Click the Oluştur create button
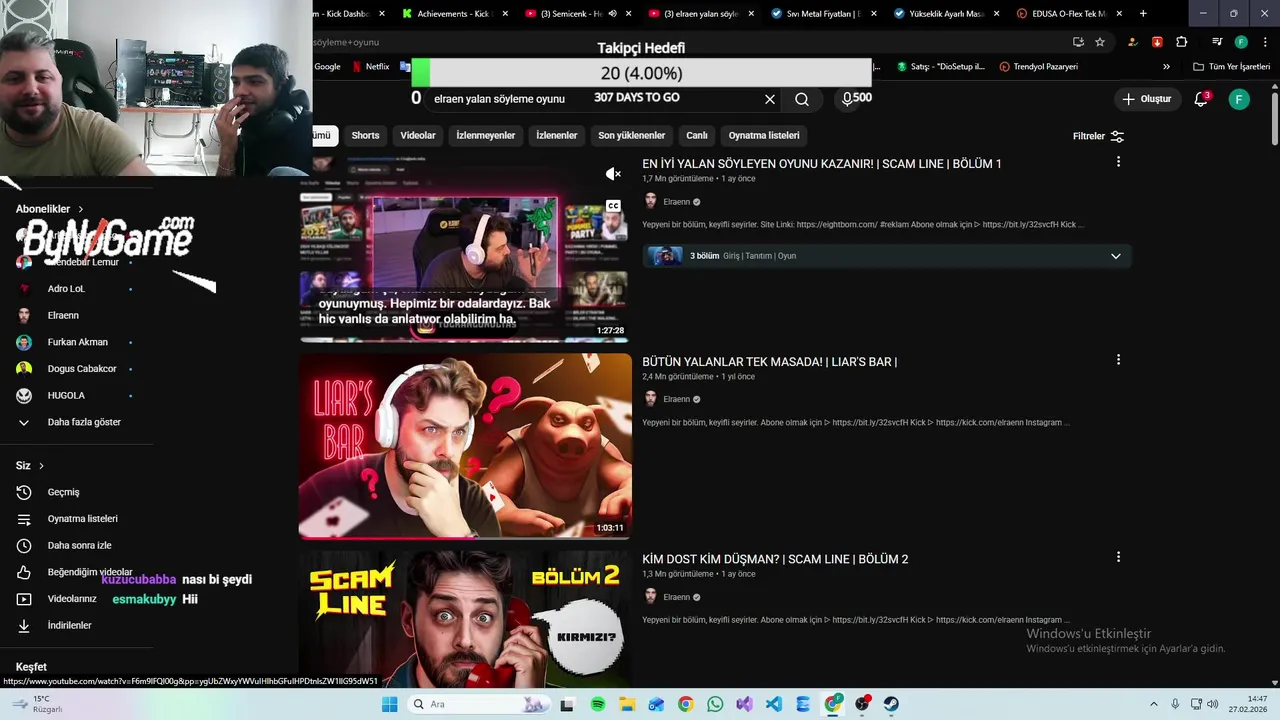Image resolution: width=1280 pixels, height=720 pixels. click(x=1146, y=99)
